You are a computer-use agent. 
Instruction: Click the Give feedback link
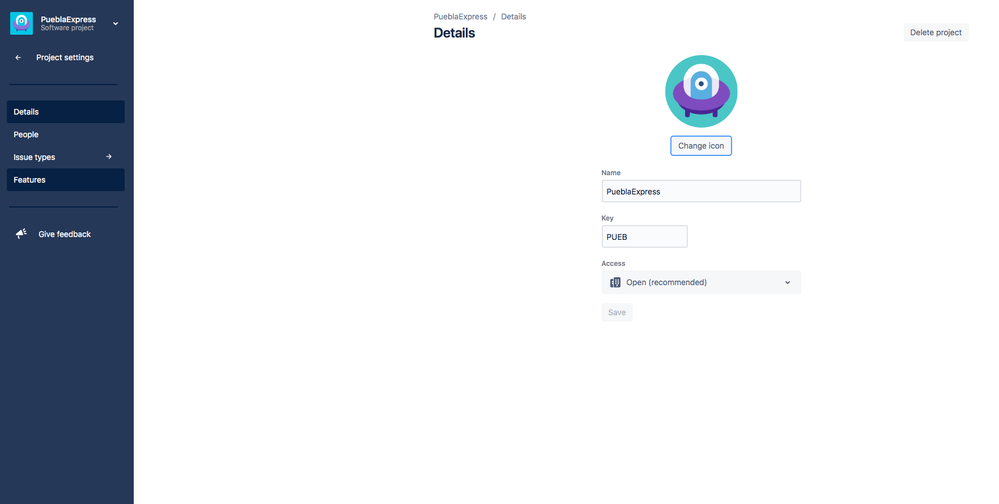click(x=64, y=234)
